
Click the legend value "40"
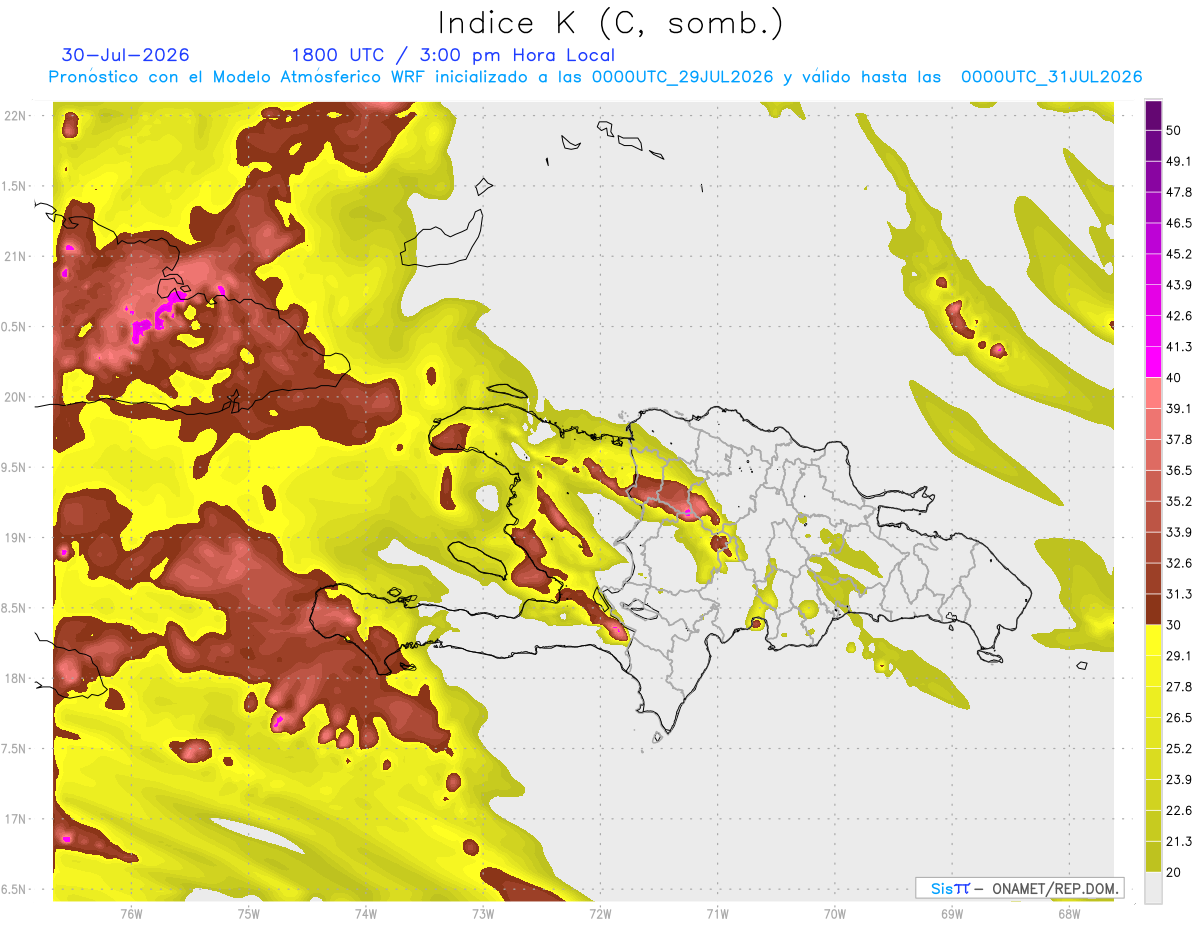(1175, 378)
